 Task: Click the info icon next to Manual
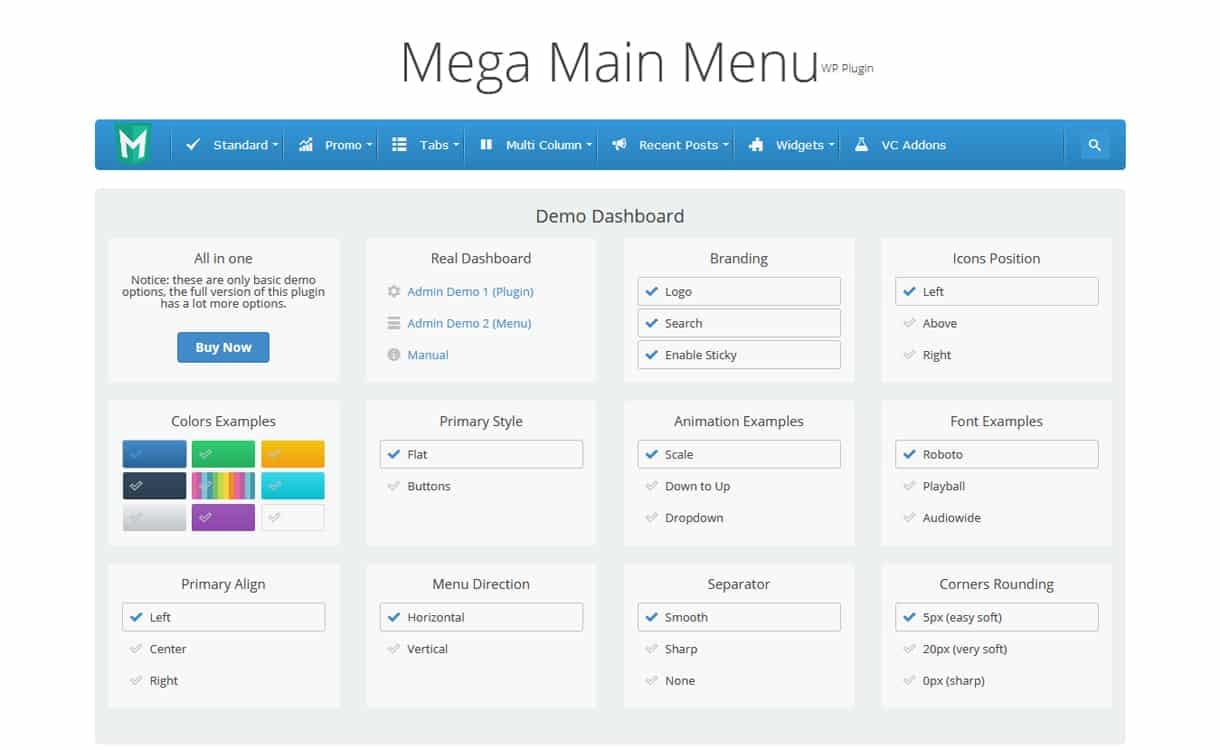(x=394, y=355)
